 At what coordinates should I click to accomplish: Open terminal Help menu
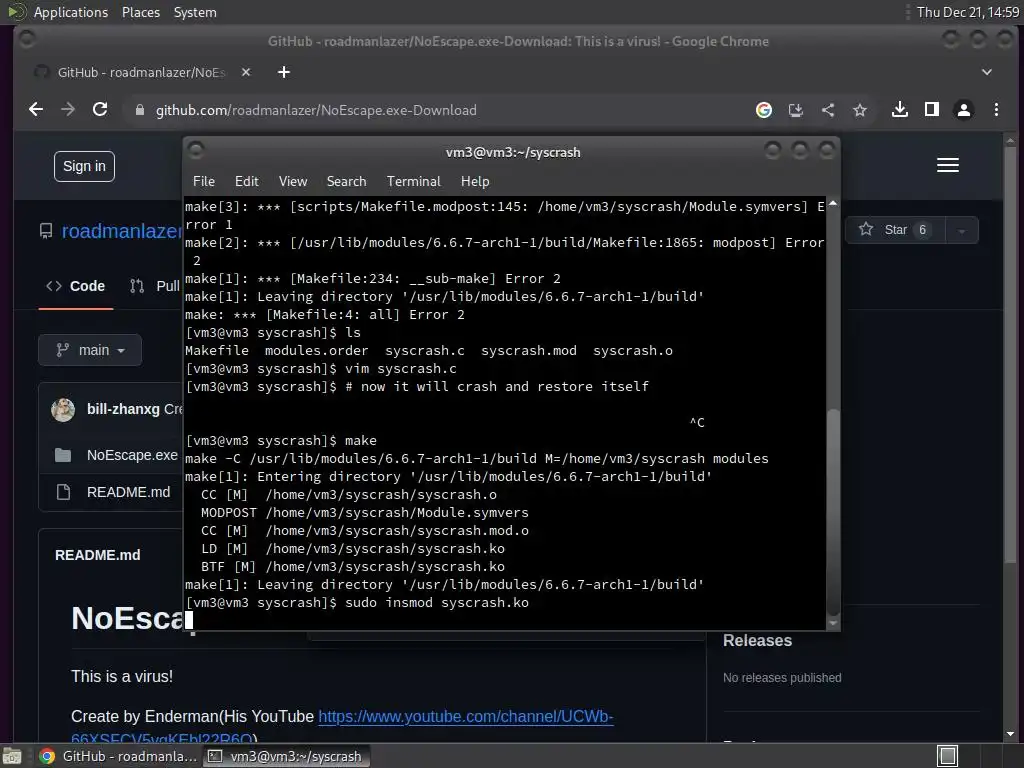pyautogui.click(x=475, y=182)
